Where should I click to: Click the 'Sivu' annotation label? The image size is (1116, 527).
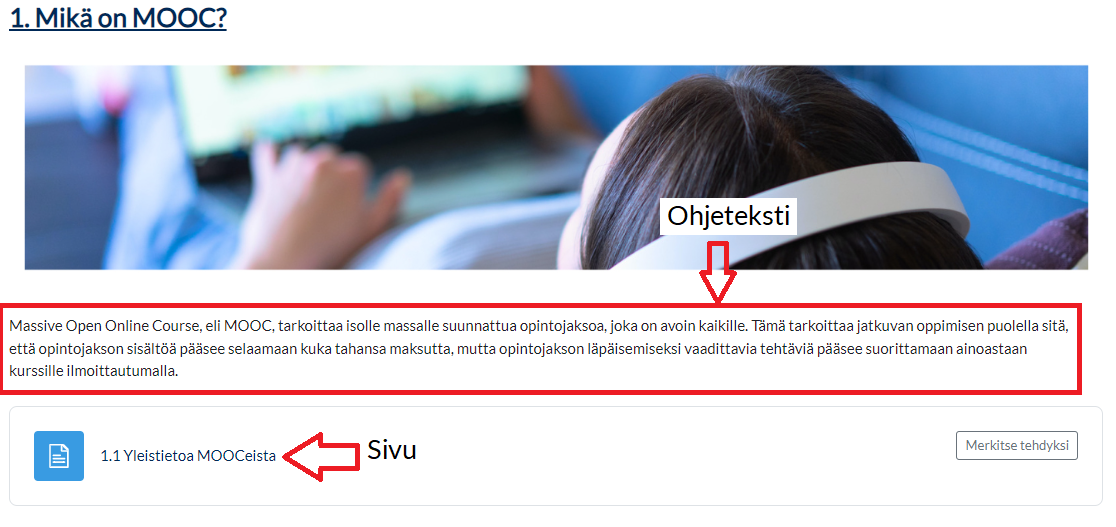pos(391,449)
